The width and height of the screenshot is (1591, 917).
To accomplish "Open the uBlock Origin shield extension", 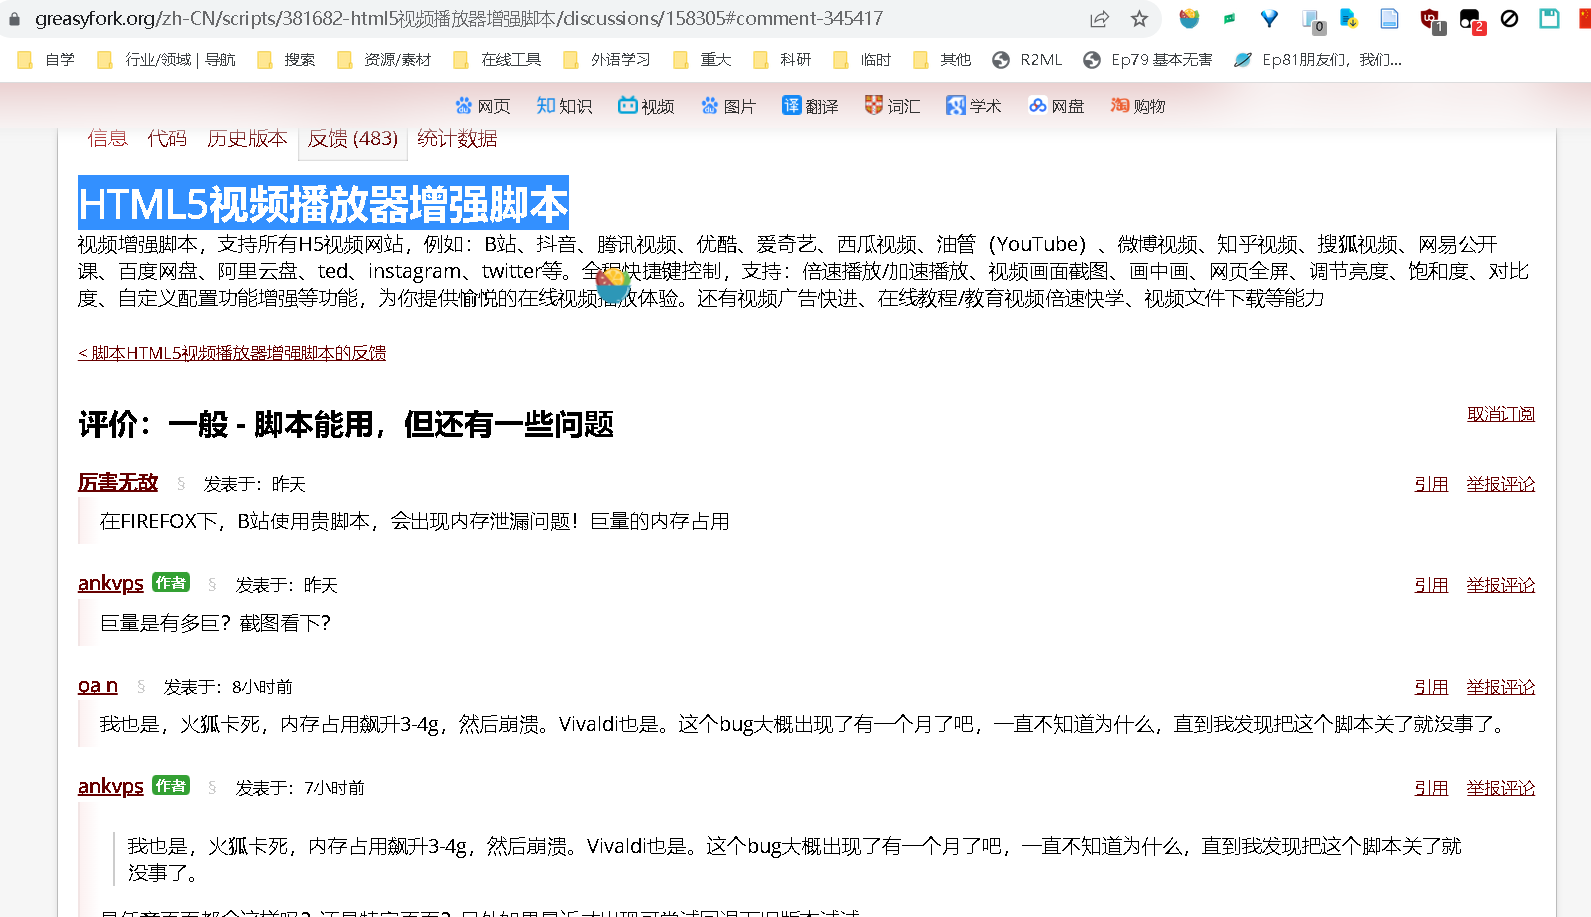I will [1432, 20].
